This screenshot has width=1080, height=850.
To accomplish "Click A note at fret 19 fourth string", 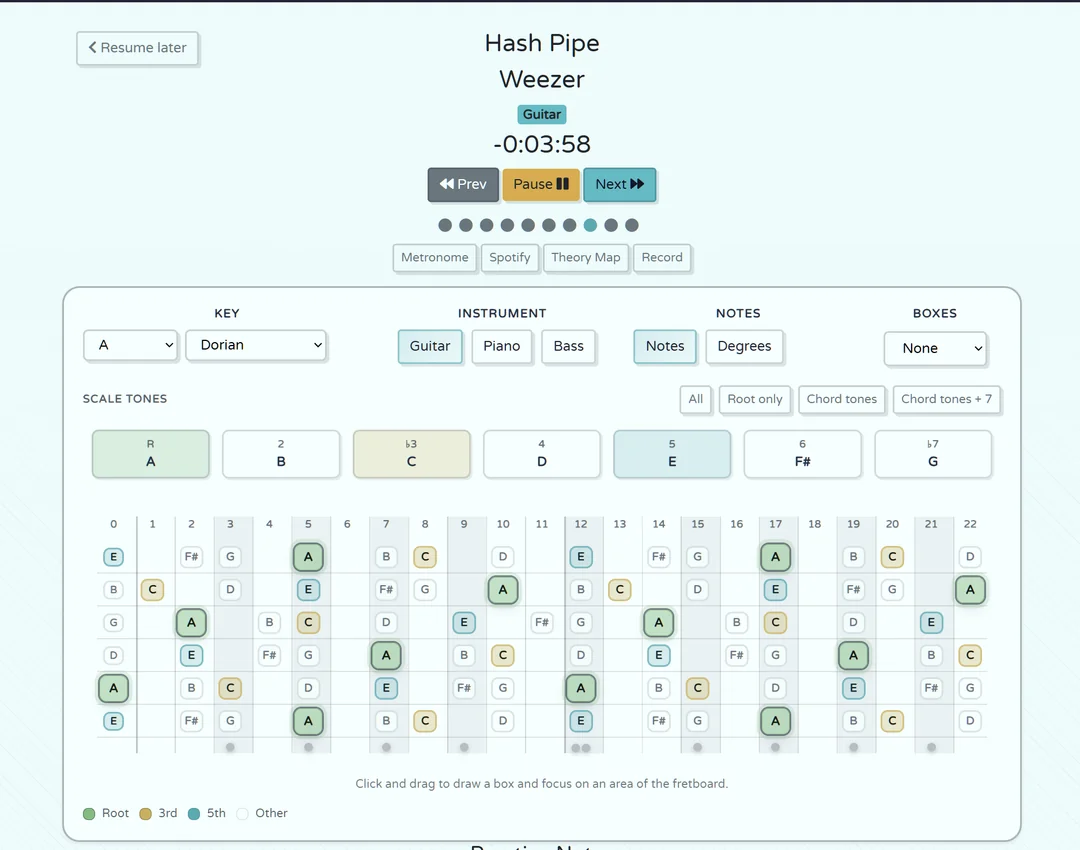I will click(853, 655).
